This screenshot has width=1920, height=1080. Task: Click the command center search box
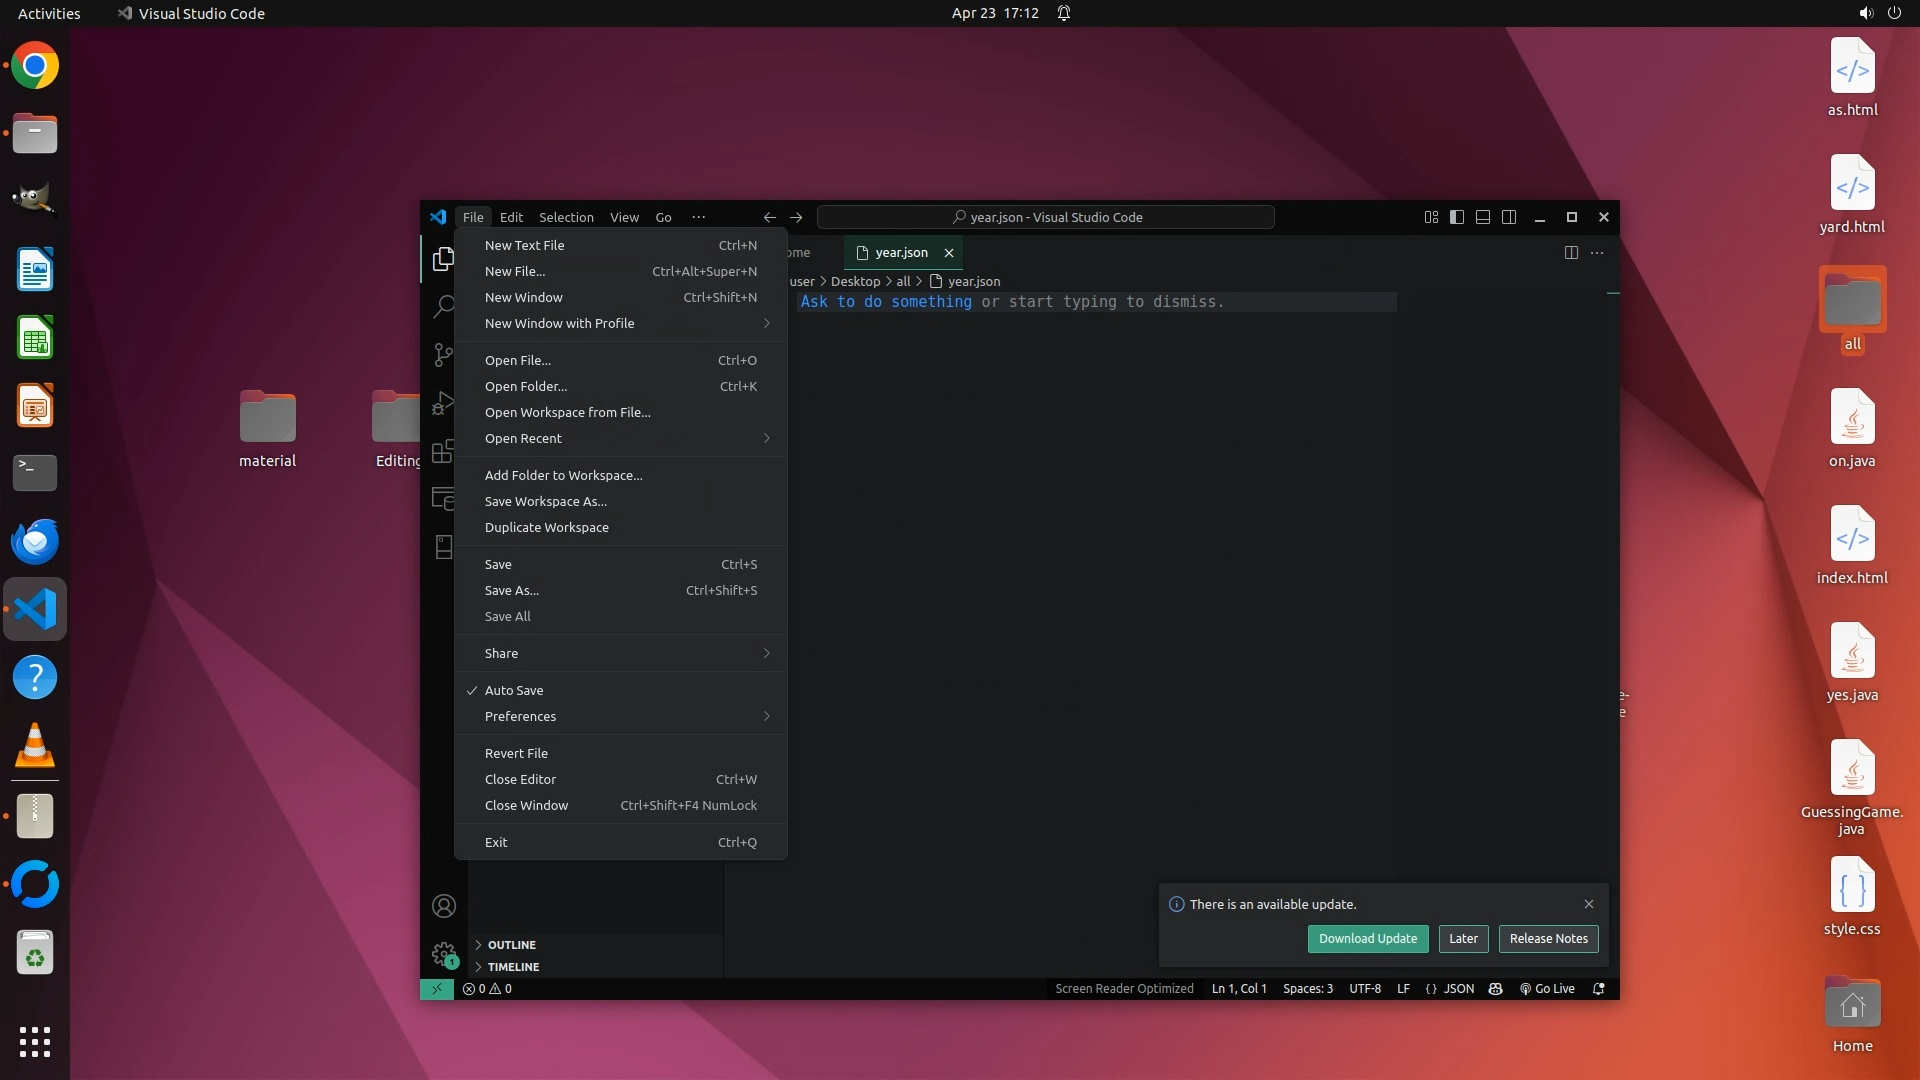[x=1046, y=217]
